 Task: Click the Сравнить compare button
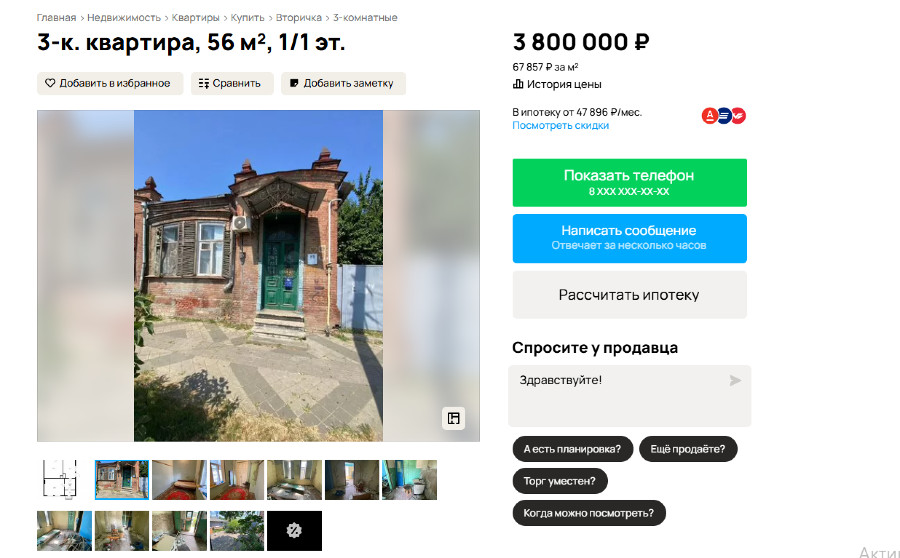(232, 83)
